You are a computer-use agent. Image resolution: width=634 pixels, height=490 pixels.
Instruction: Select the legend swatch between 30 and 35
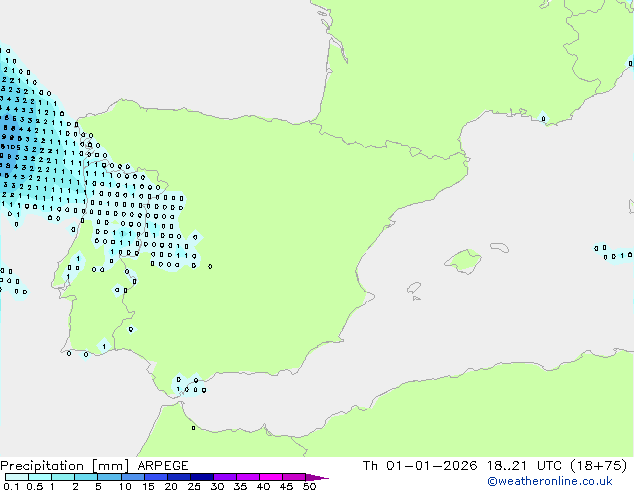click(x=227, y=478)
